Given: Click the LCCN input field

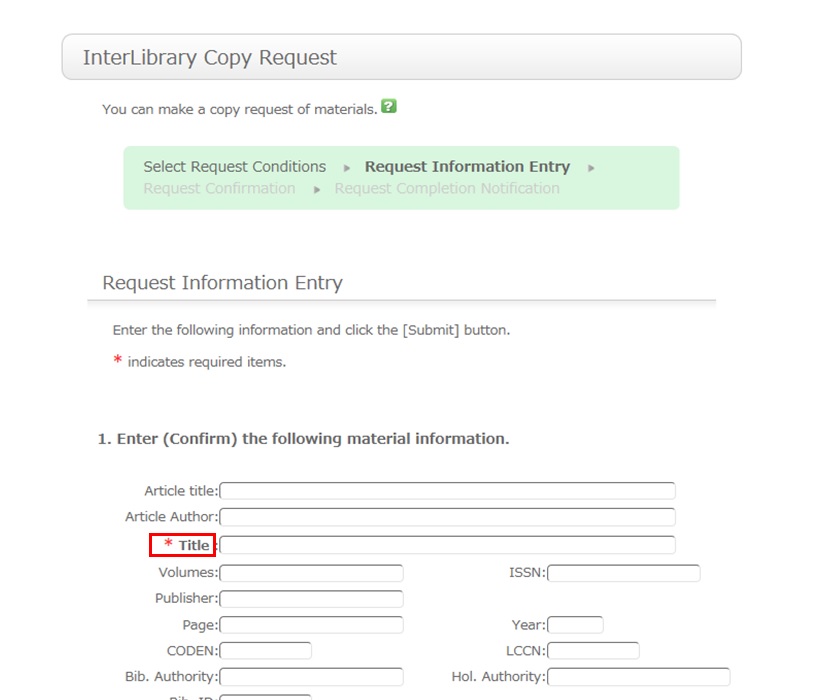Looking at the screenshot, I should pos(593,651).
